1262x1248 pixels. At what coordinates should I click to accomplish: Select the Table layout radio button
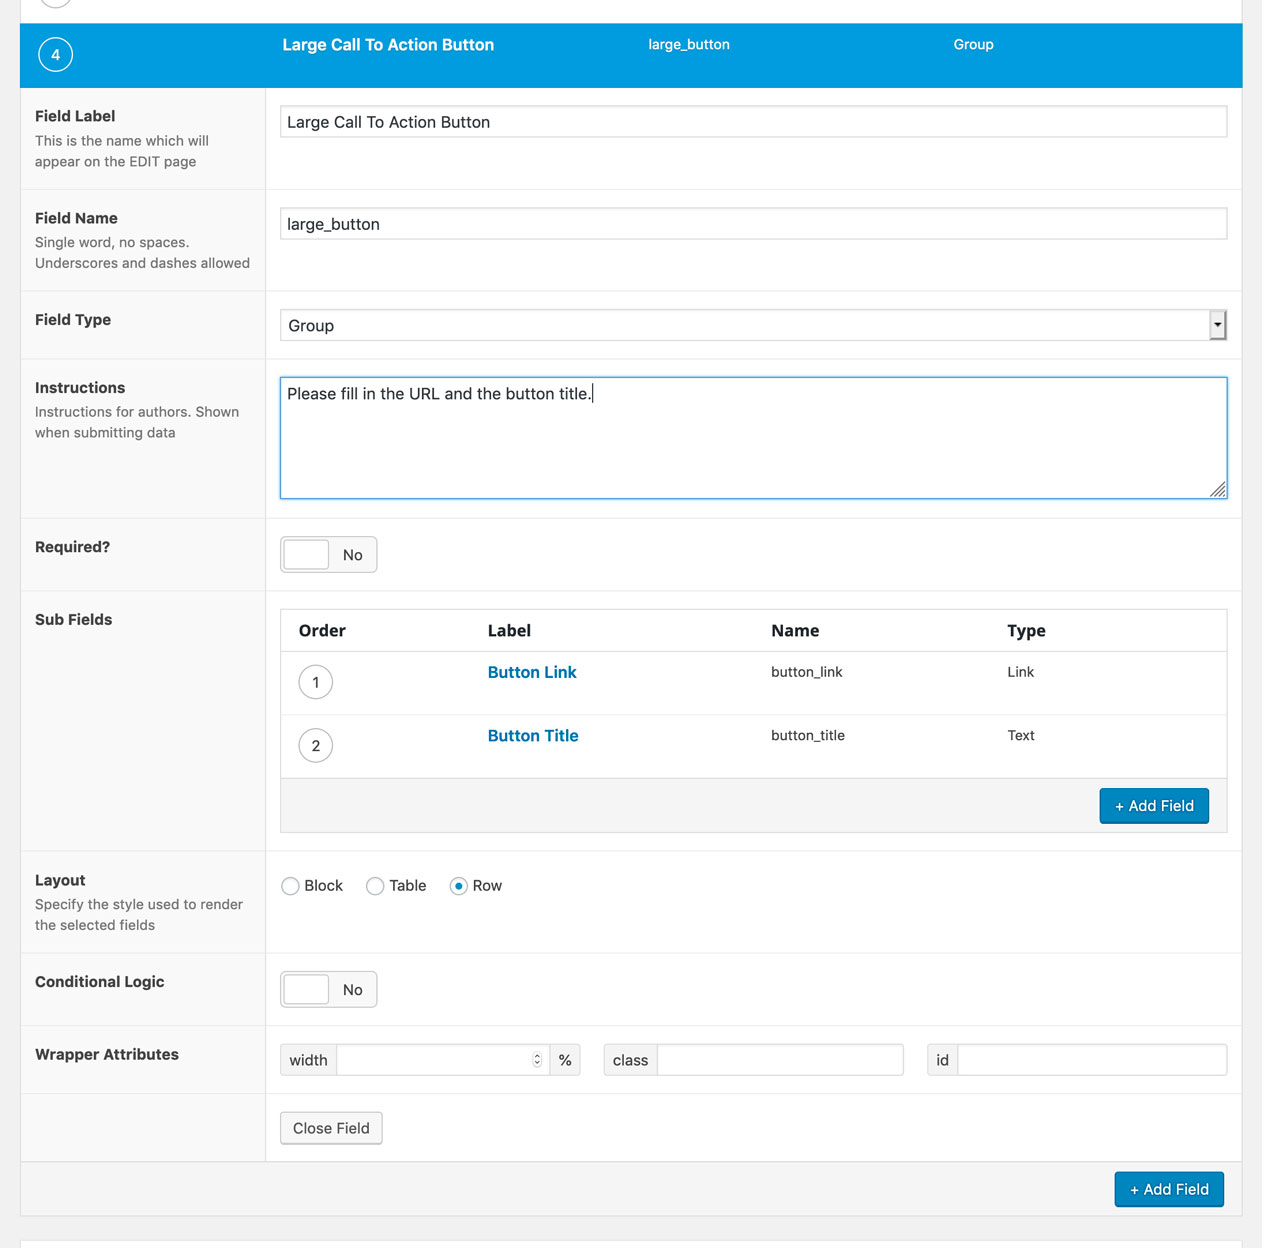[x=375, y=886]
